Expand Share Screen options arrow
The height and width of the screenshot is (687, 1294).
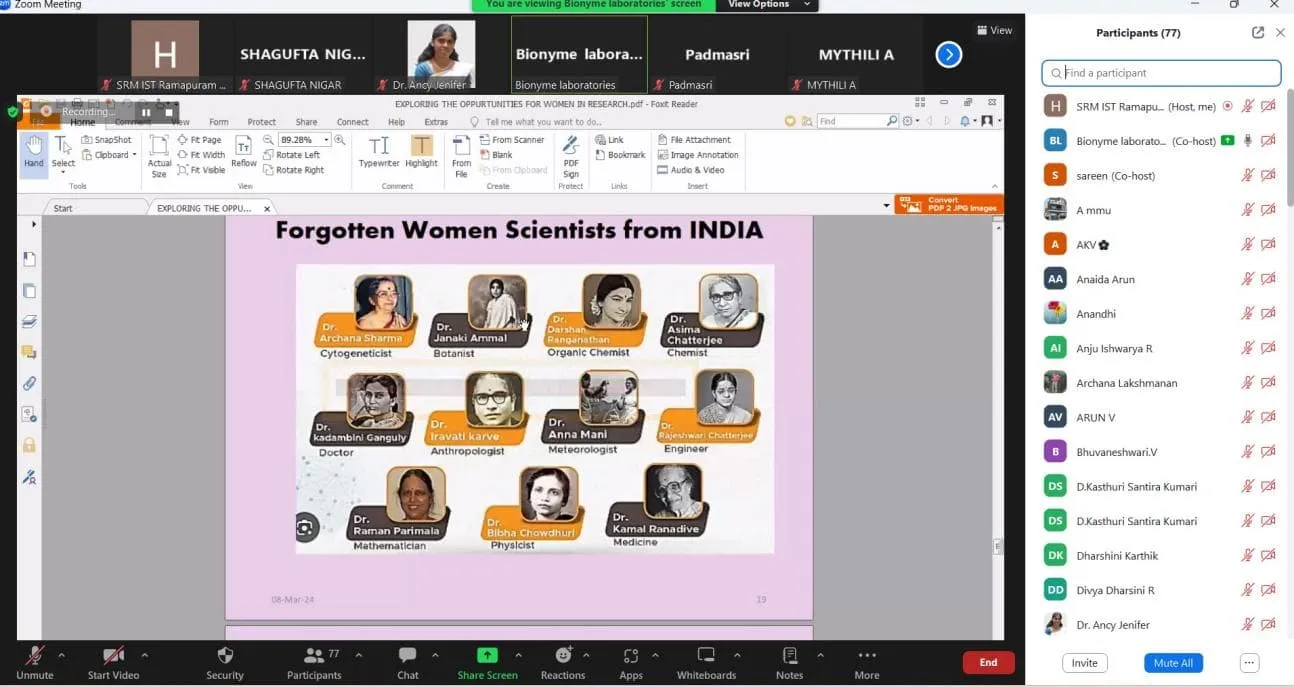coord(518,656)
